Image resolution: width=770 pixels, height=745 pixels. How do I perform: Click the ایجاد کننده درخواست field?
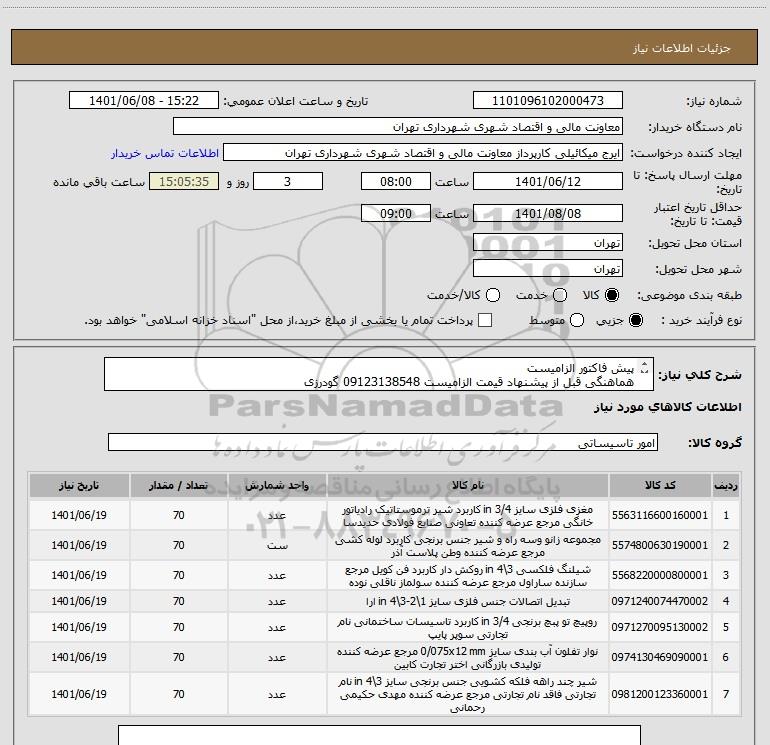click(x=423, y=153)
